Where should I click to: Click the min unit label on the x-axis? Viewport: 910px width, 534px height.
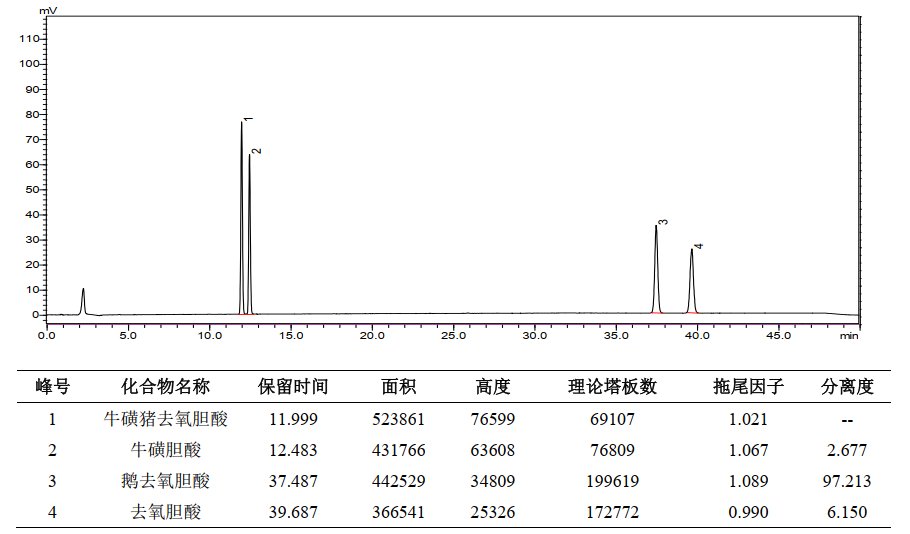click(x=848, y=336)
